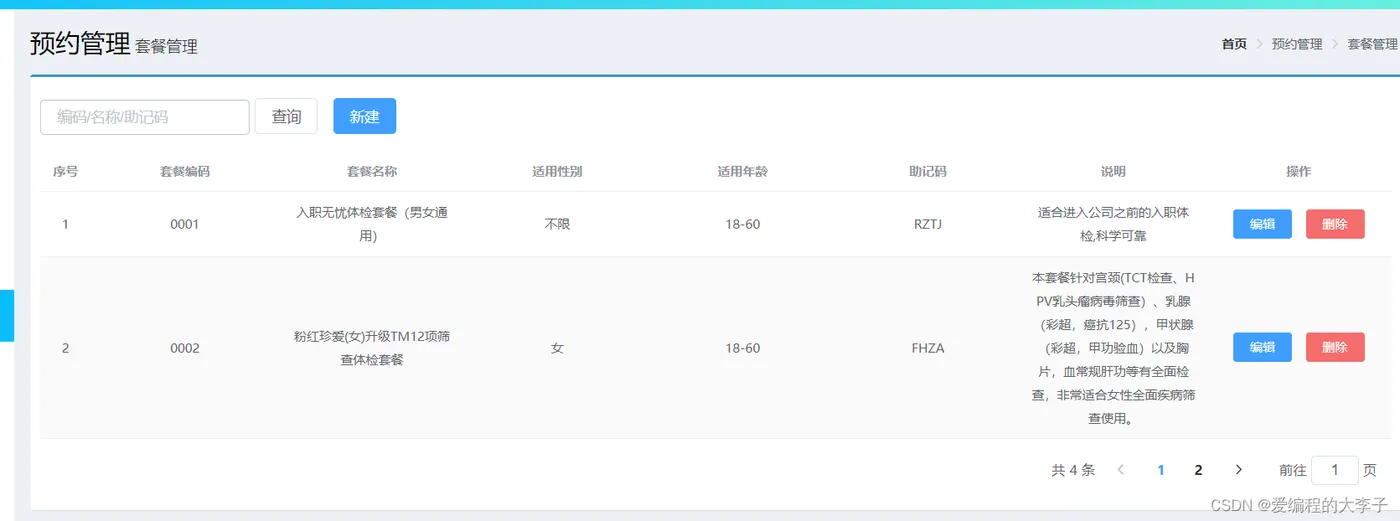This screenshot has width=1400, height=521.
Task: Click the 适用年龄 column header
Action: [x=743, y=171]
